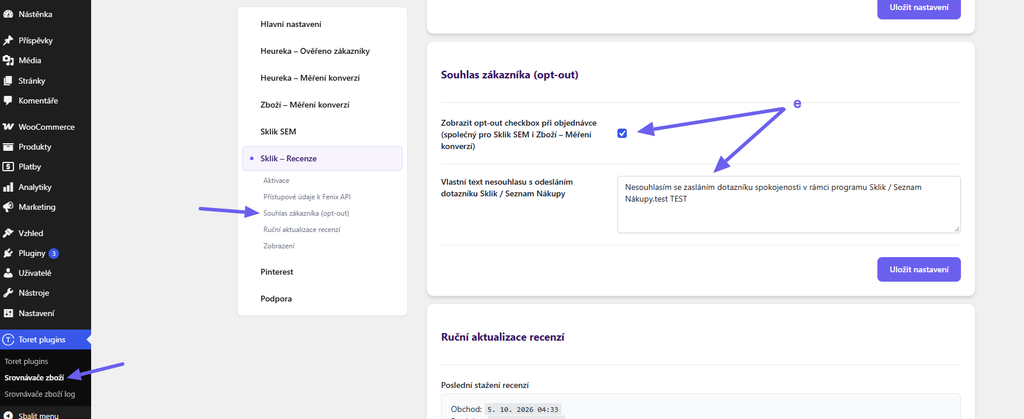The width and height of the screenshot is (1024, 419).
Task: Click into Vlastní text nesouhlasu textarea
Action: (x=789, y=204)
